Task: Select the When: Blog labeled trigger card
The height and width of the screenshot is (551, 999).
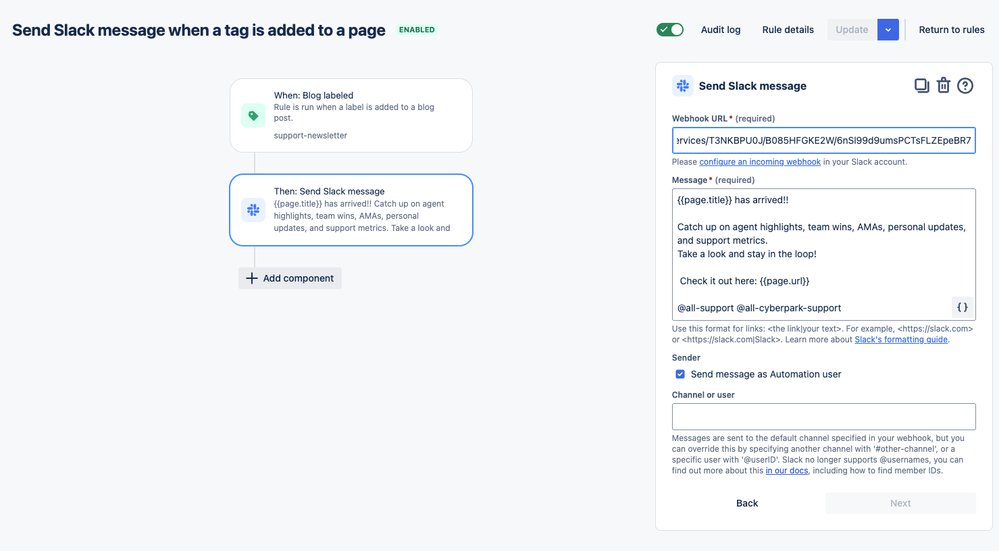Action: [x=351, y=115]
